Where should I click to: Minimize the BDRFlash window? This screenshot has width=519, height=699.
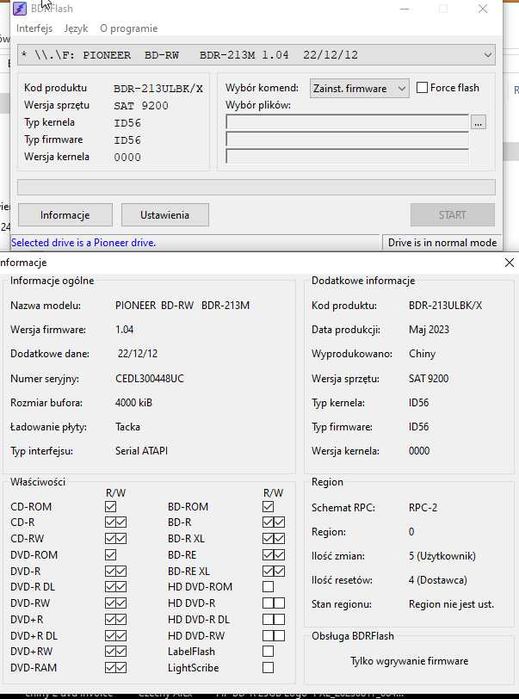405,8
